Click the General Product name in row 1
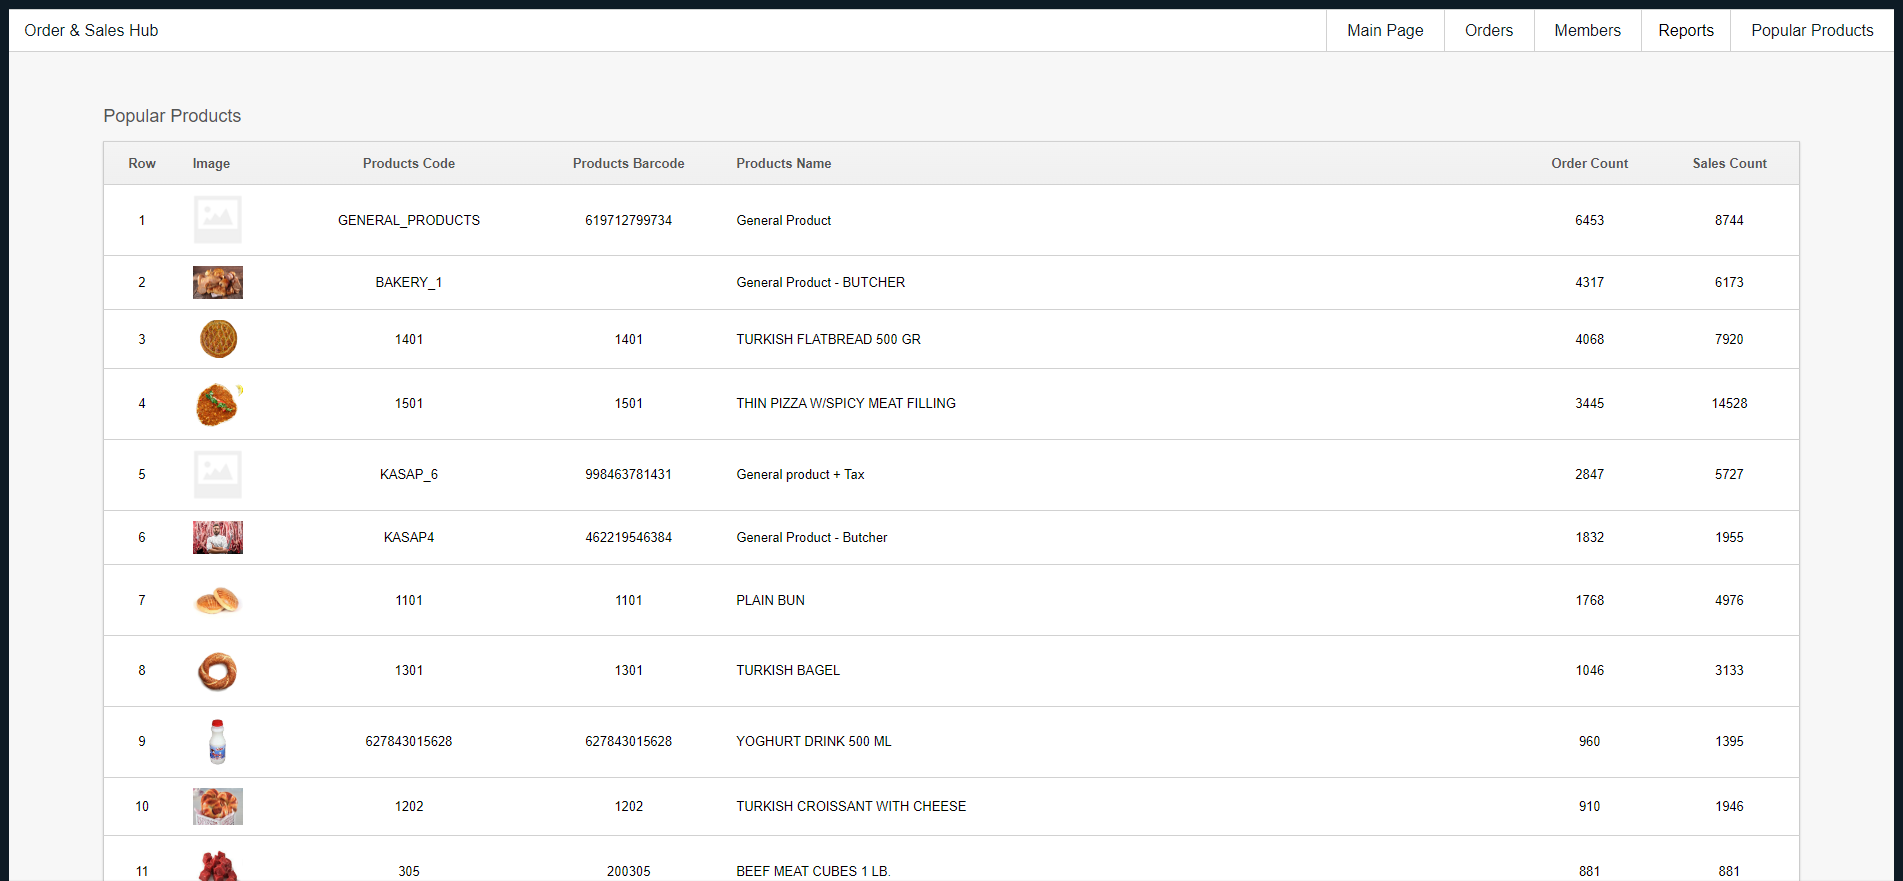The image size is (1903, 881). (x=784, y=220)
